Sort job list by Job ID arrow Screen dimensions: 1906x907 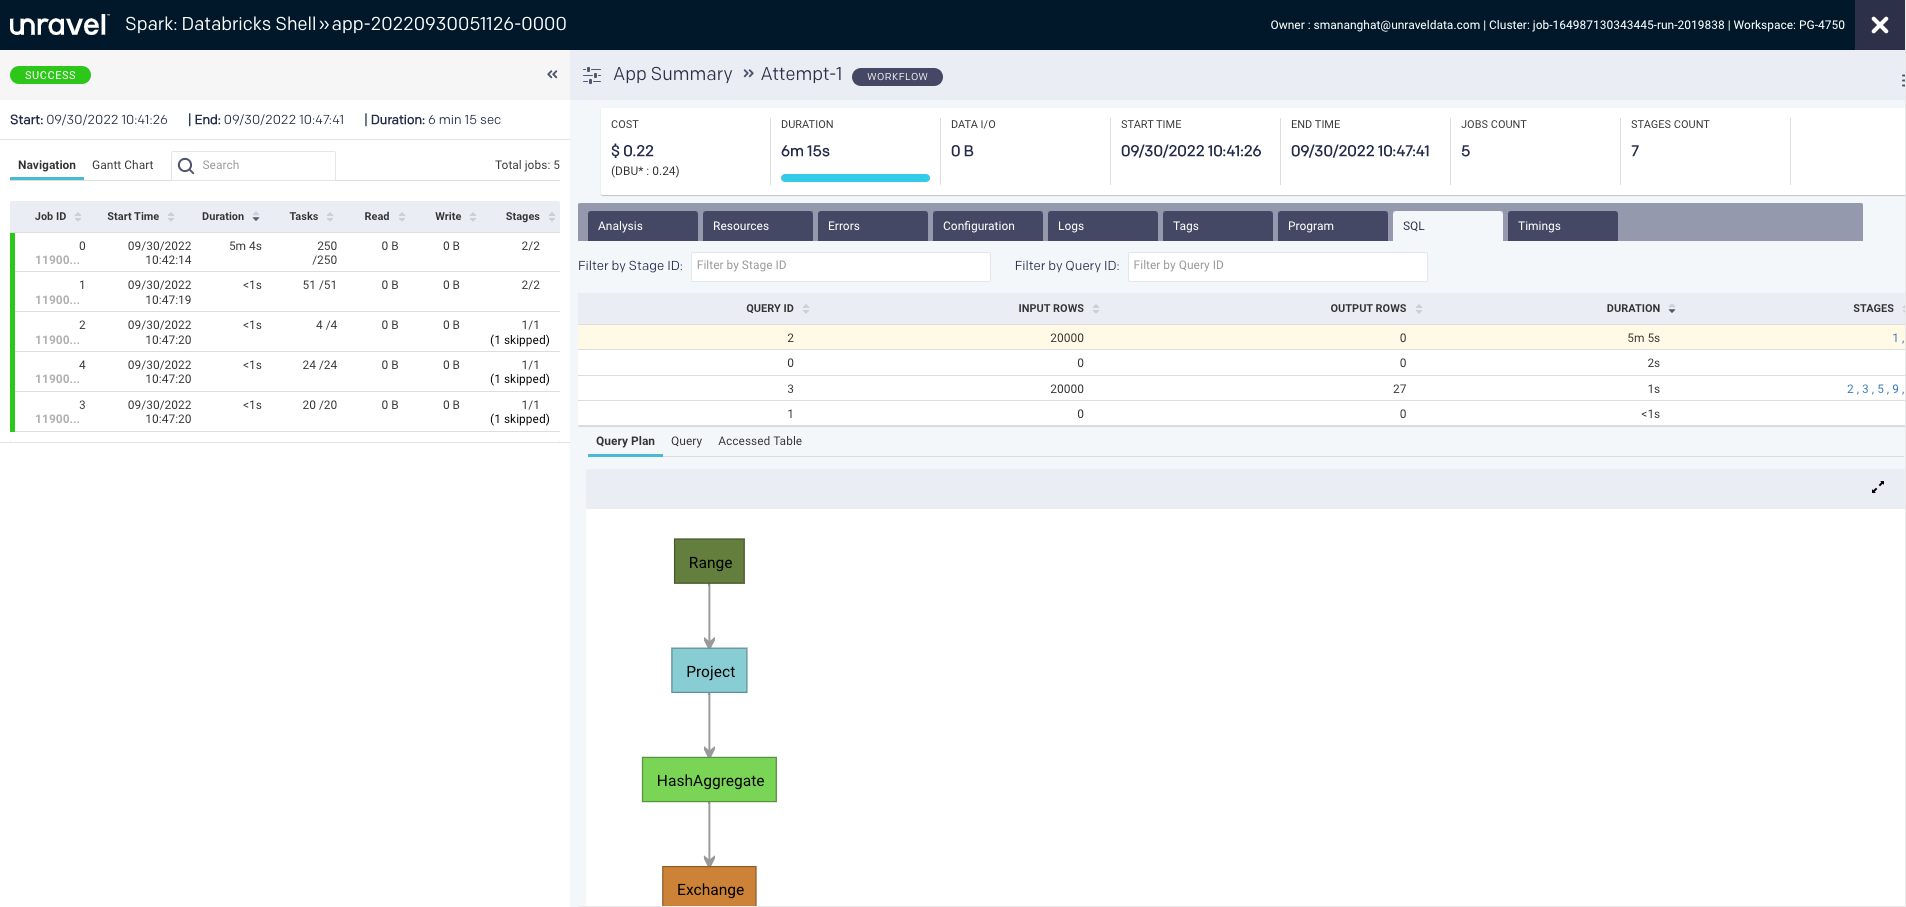click(78, 217)
